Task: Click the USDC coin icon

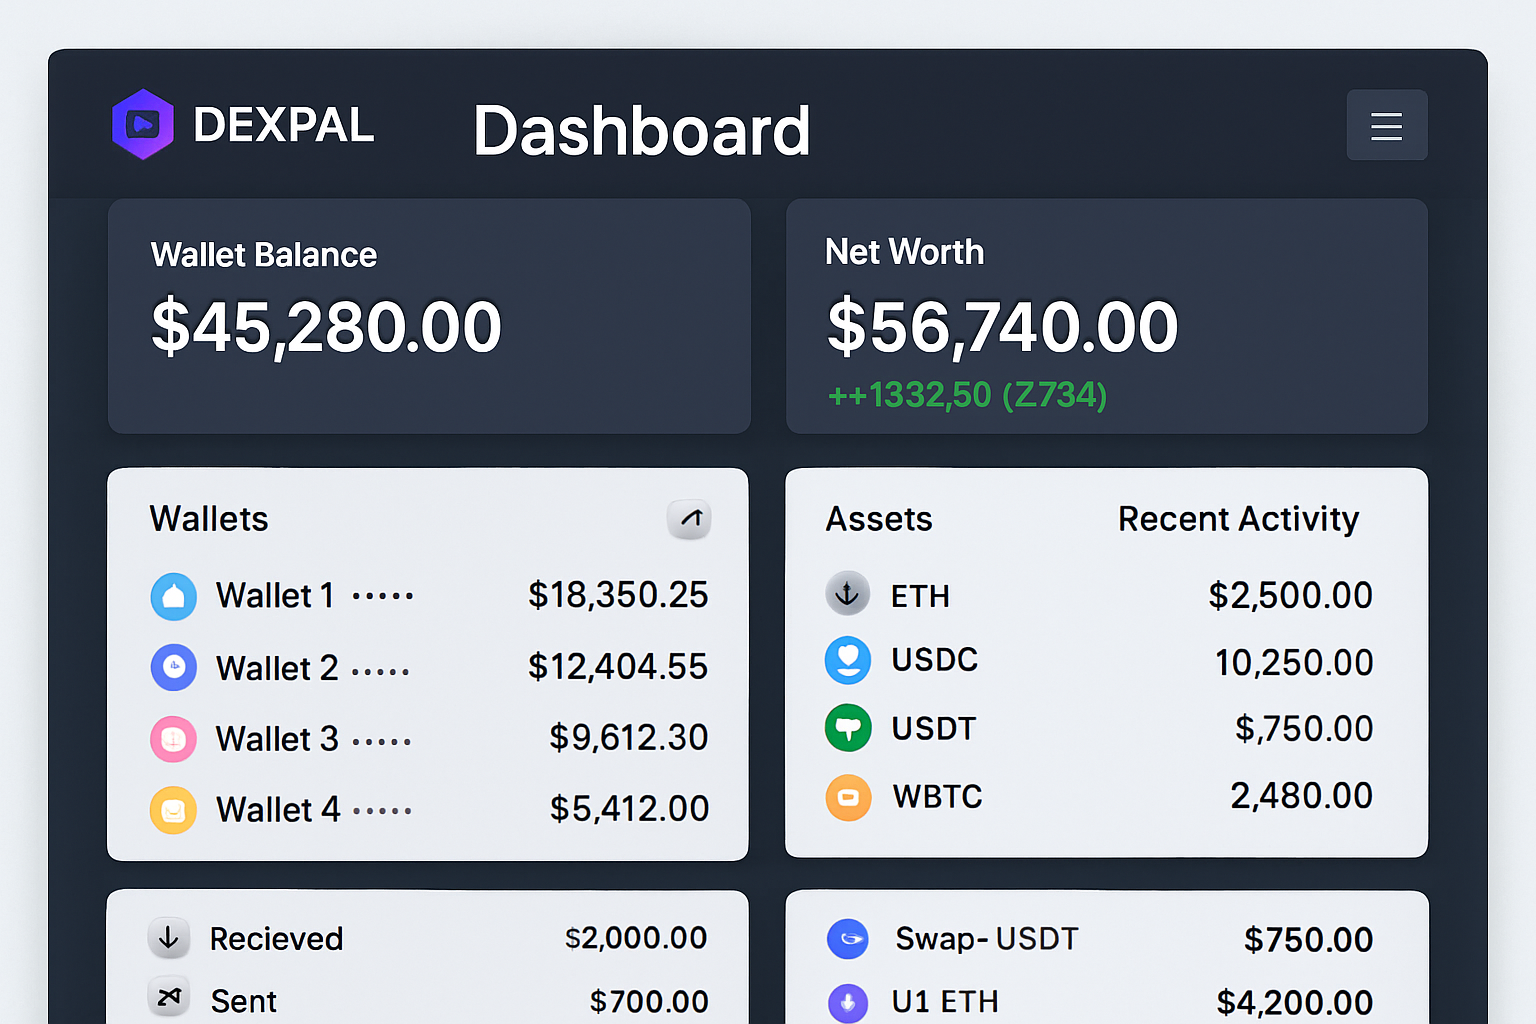Action: click(848, 660)
